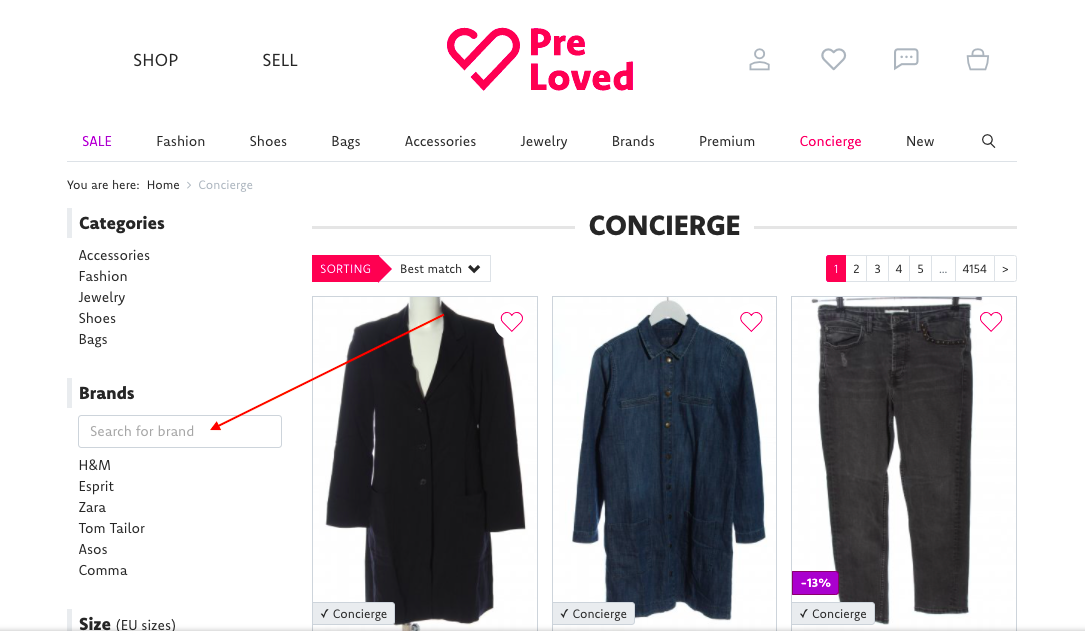Favorite the denim shirt dress heart
Screen dimensions: 1085x631
751,321
